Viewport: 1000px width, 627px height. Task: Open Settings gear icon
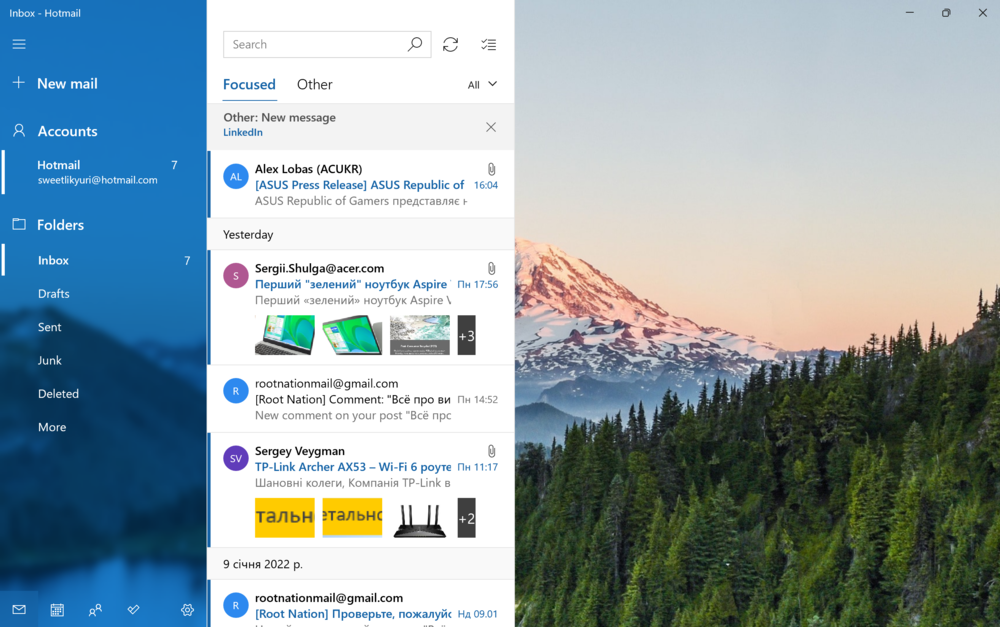click(187, 610)
